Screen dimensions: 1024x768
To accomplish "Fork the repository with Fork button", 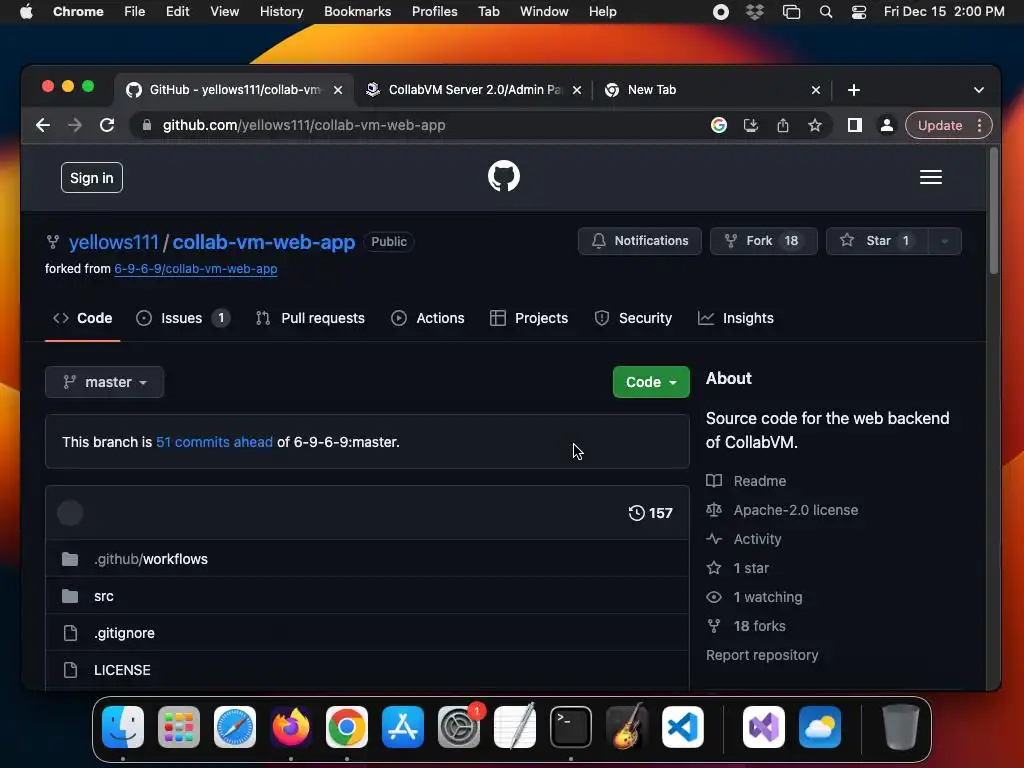I will coord(763,241).
